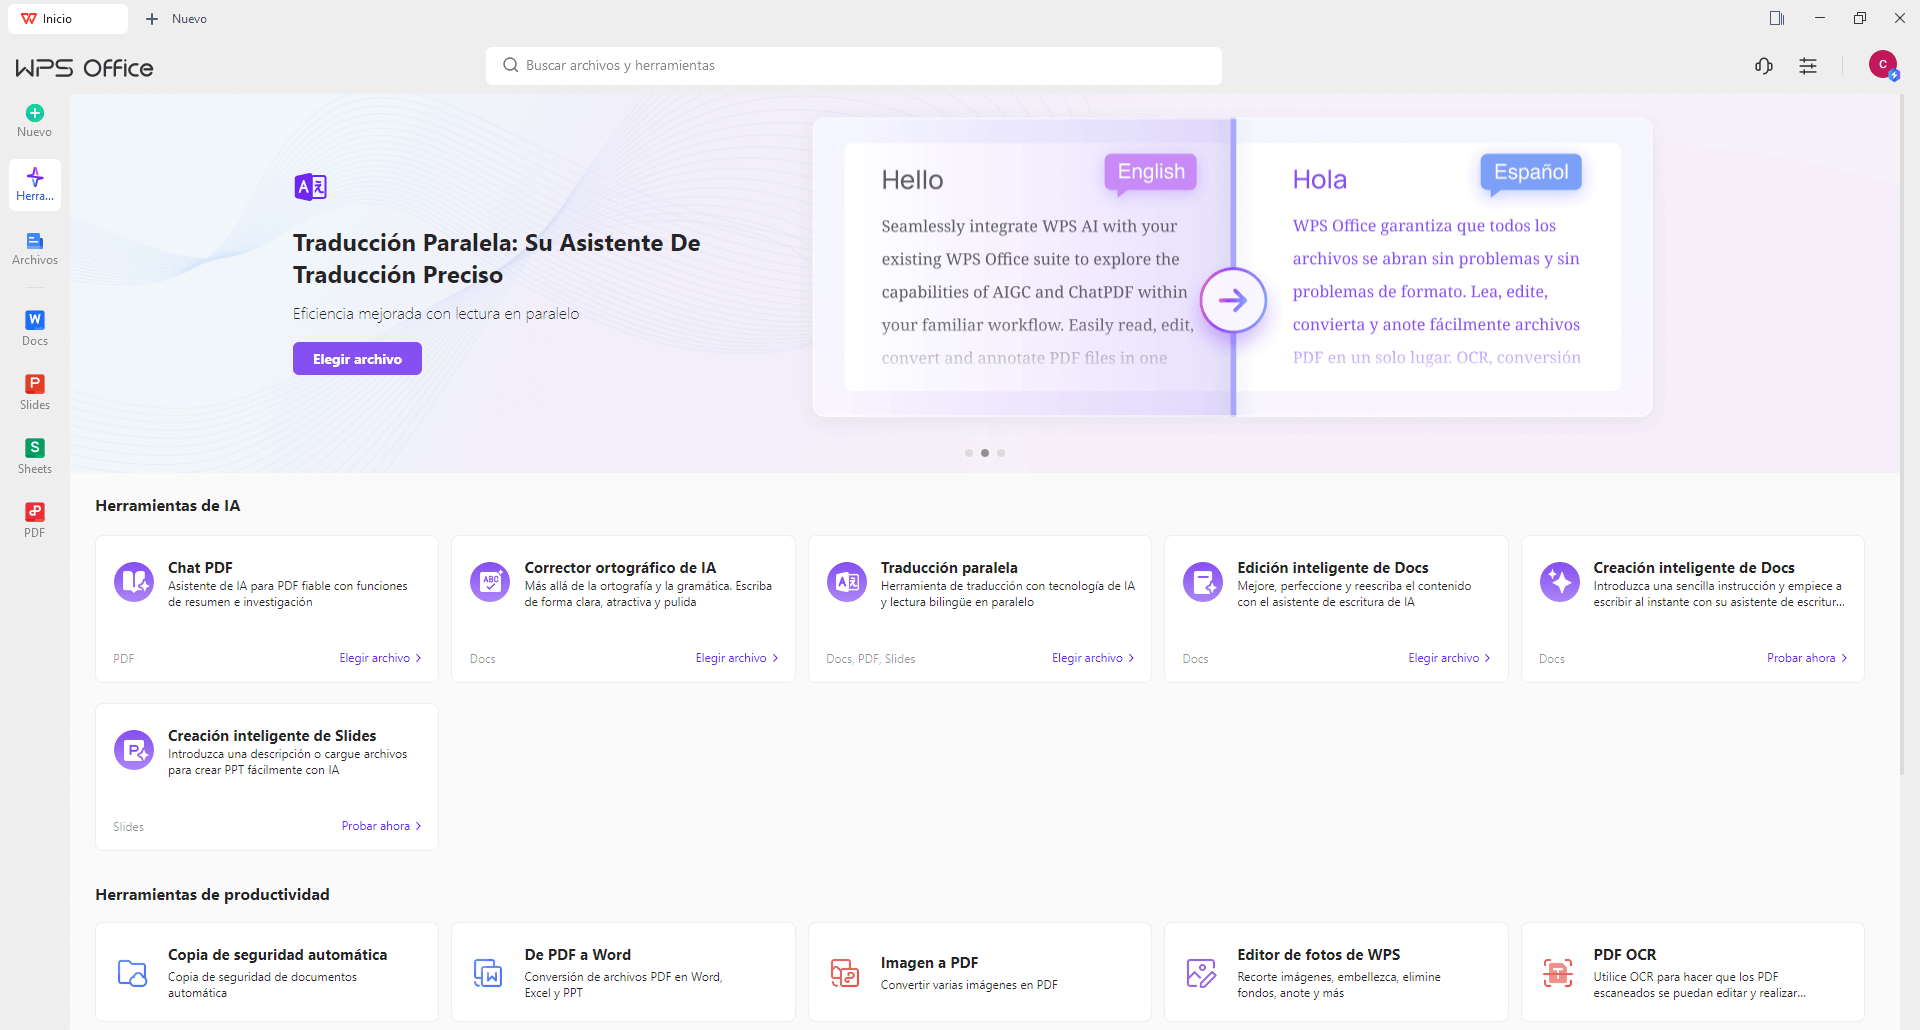Click the Creación inteligente de Slides title
This screenshot has width=1920, height=1030.
coord(272,736)
